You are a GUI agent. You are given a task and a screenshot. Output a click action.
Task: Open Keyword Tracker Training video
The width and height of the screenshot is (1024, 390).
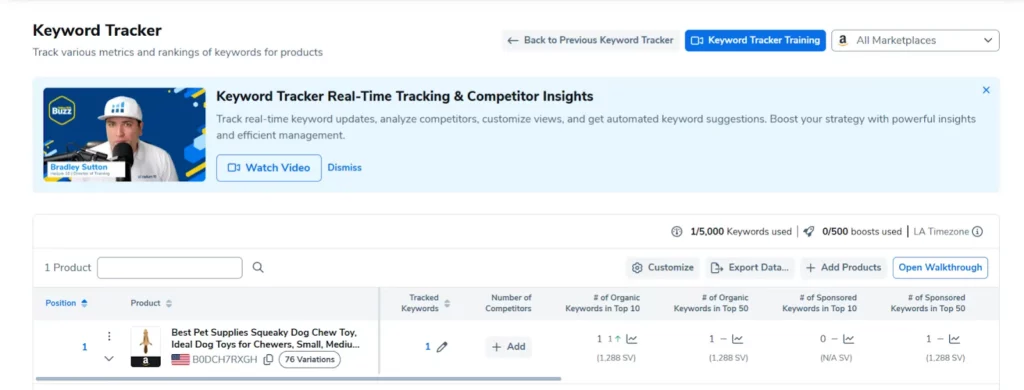755,41
